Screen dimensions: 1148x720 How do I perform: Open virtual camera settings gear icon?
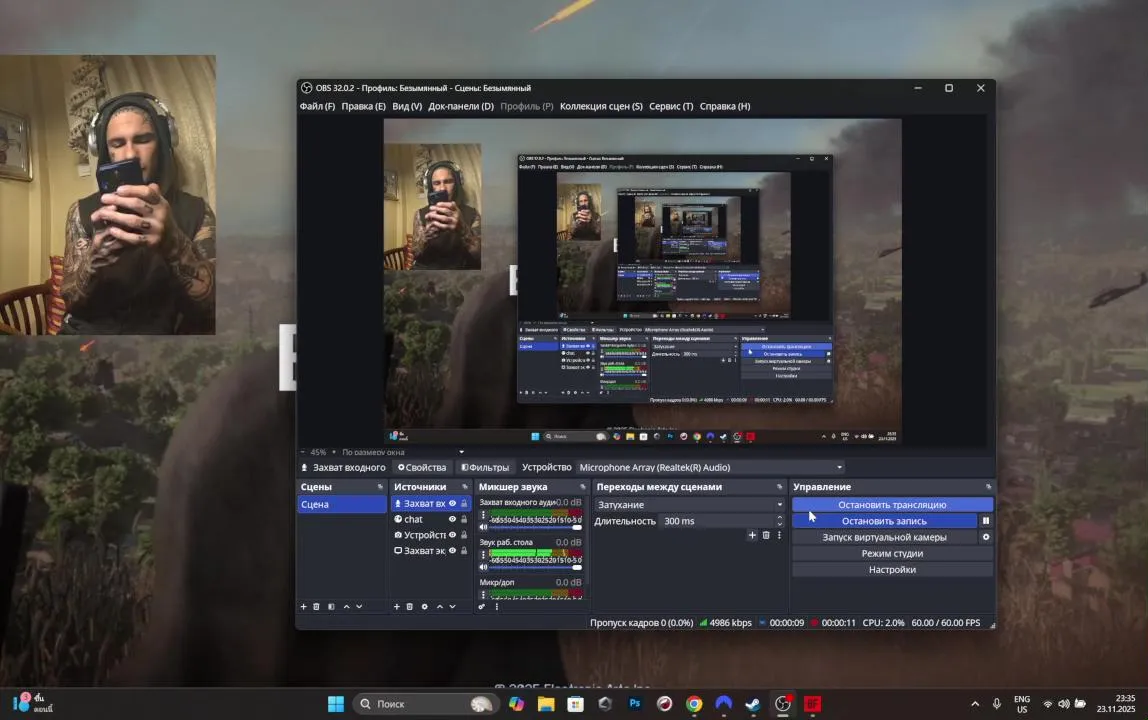pos(985,537)
